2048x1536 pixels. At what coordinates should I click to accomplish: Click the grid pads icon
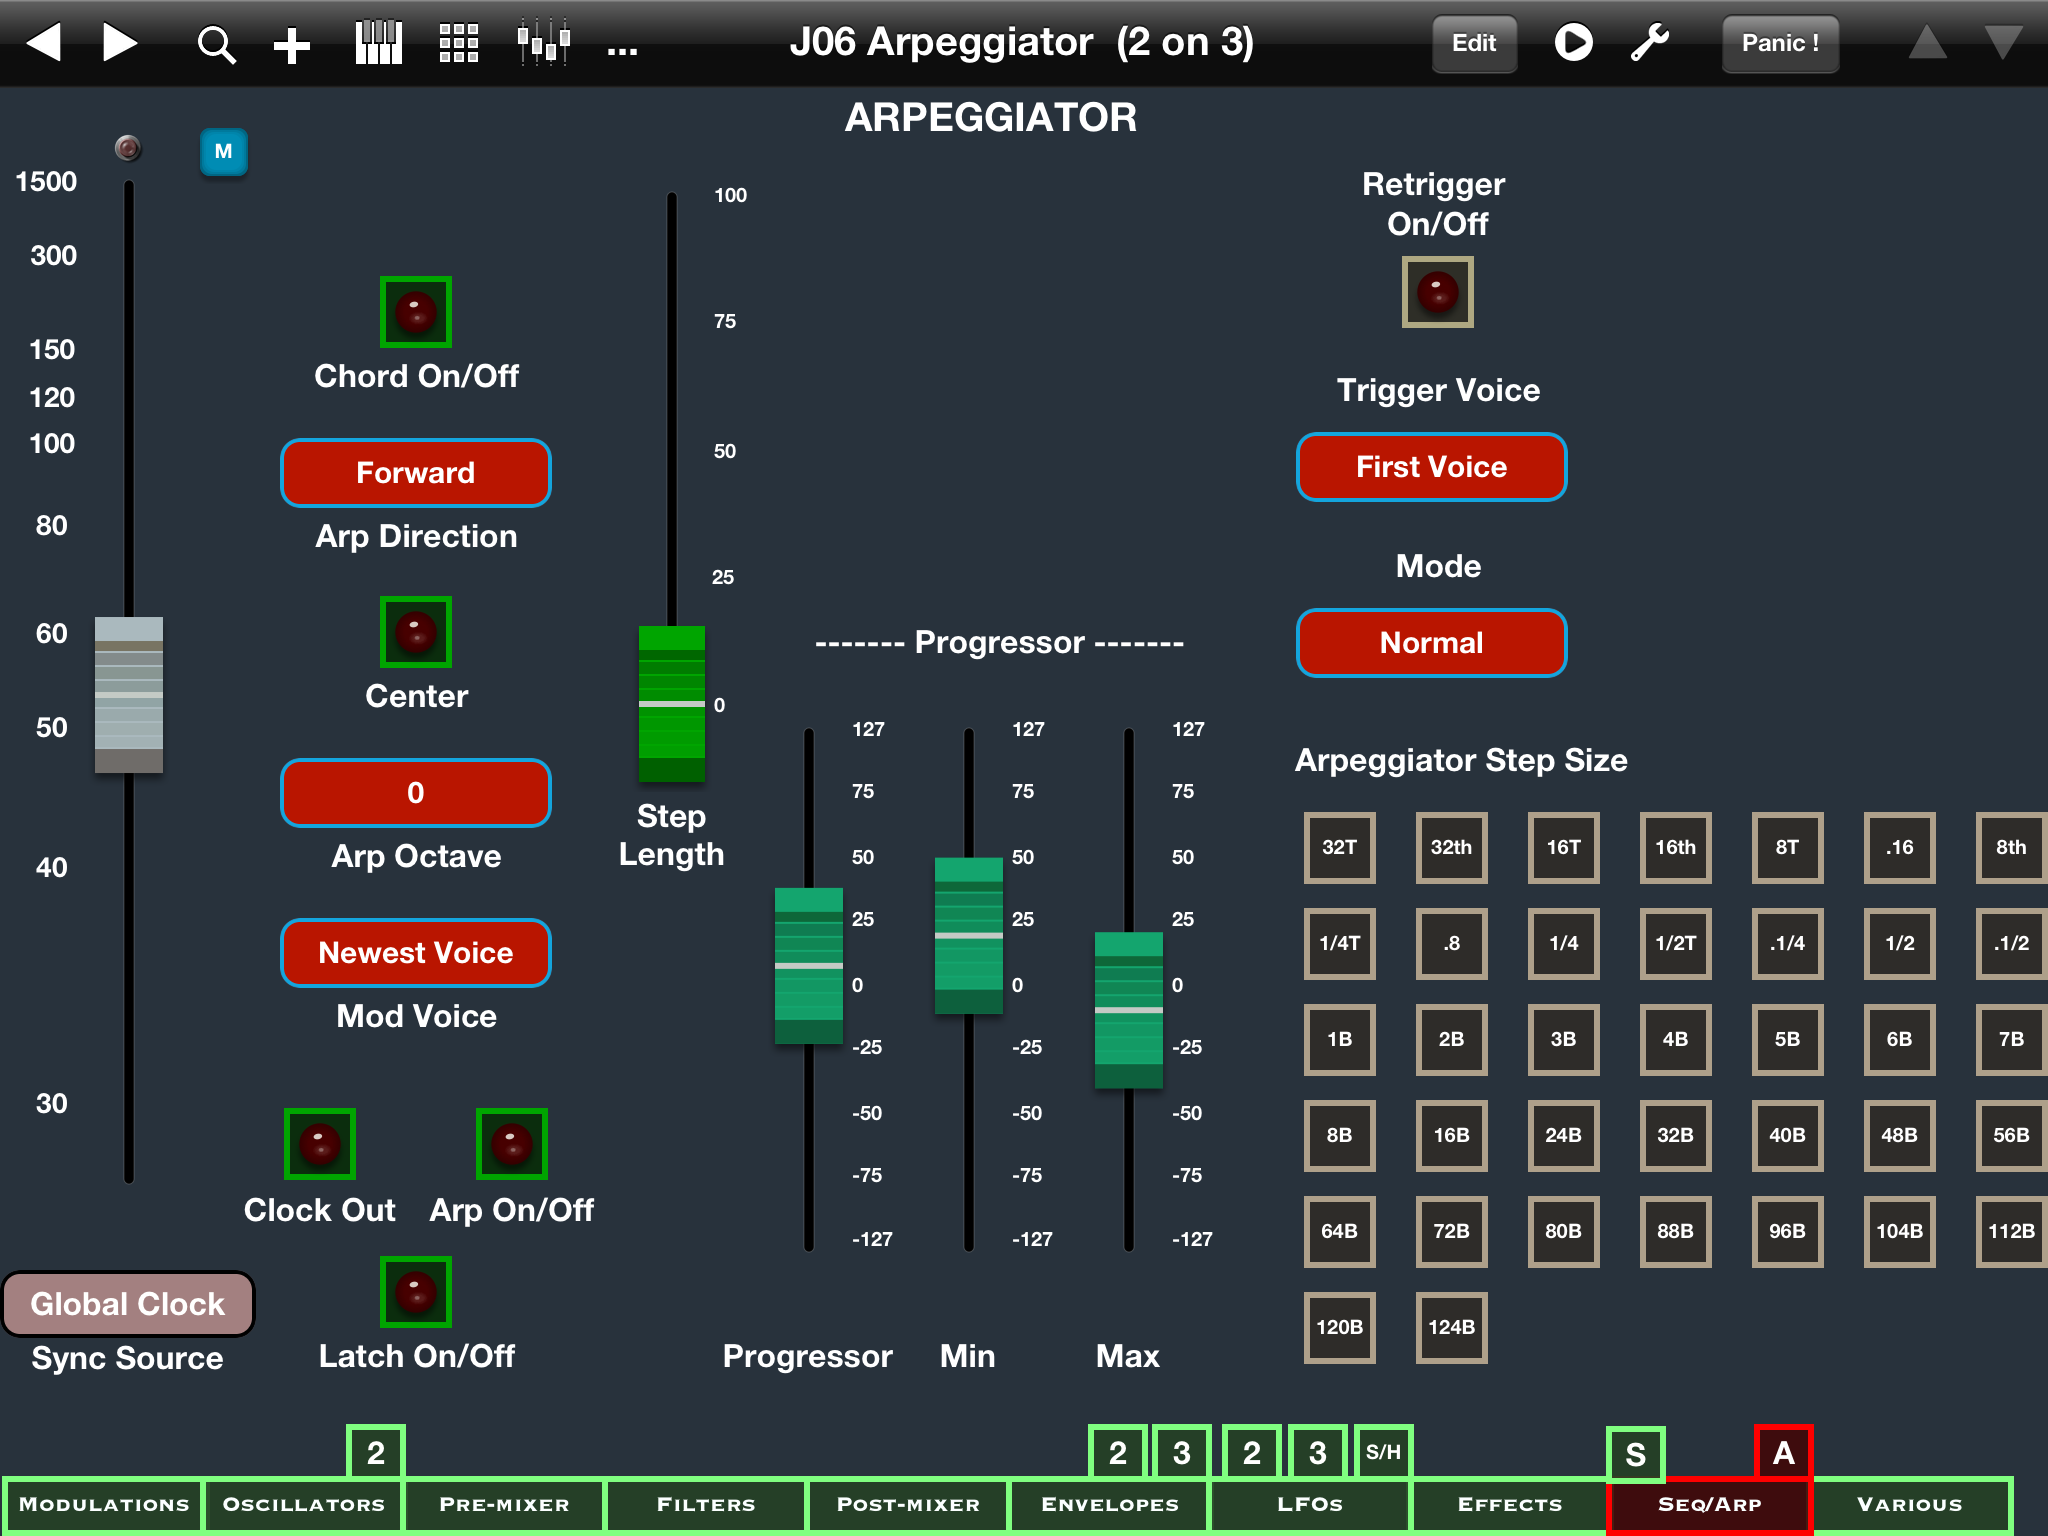tap(459, 43)
